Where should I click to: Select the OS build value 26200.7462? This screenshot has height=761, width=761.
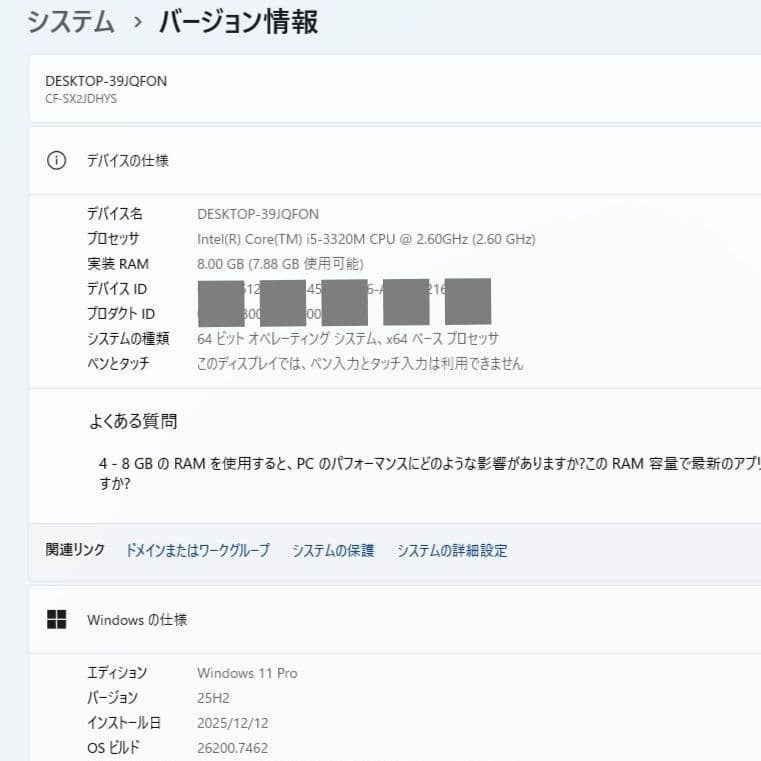(232, 748)
